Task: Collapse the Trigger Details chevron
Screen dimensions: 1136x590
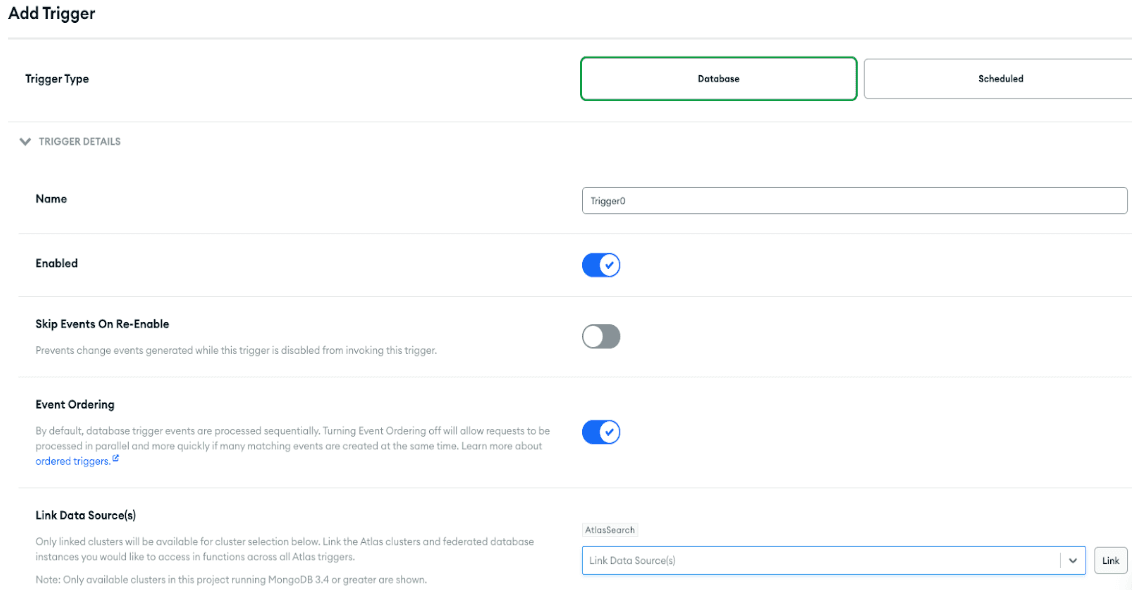Action: click(x=25, y=142)
